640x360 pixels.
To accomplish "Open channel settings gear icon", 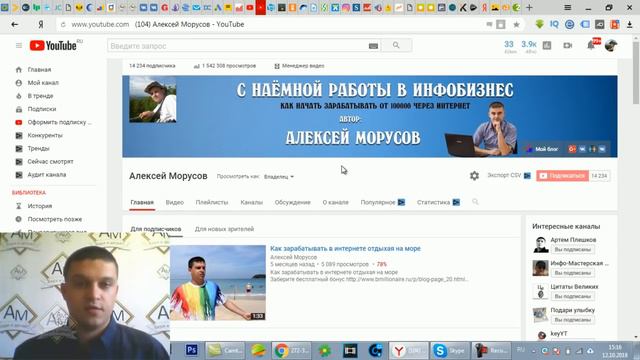I will [474, 176].
